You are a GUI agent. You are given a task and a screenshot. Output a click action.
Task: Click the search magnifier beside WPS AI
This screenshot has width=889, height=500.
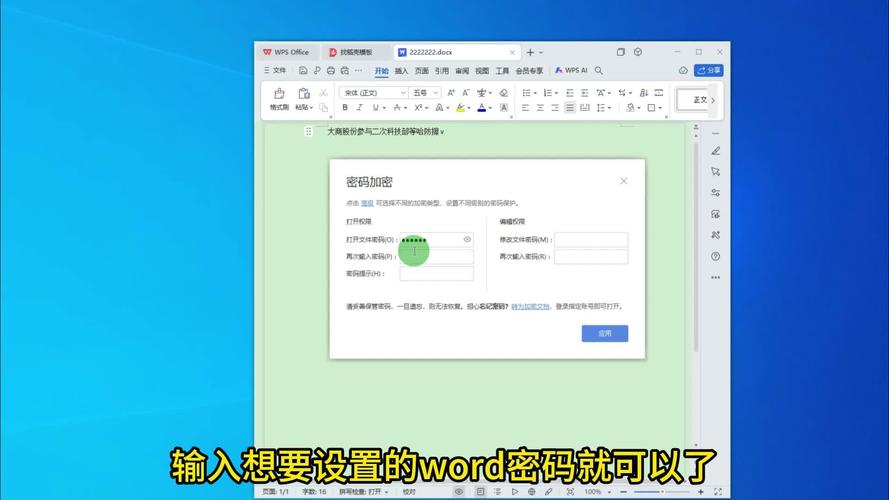pyautogui.click(x=599, y=70)
